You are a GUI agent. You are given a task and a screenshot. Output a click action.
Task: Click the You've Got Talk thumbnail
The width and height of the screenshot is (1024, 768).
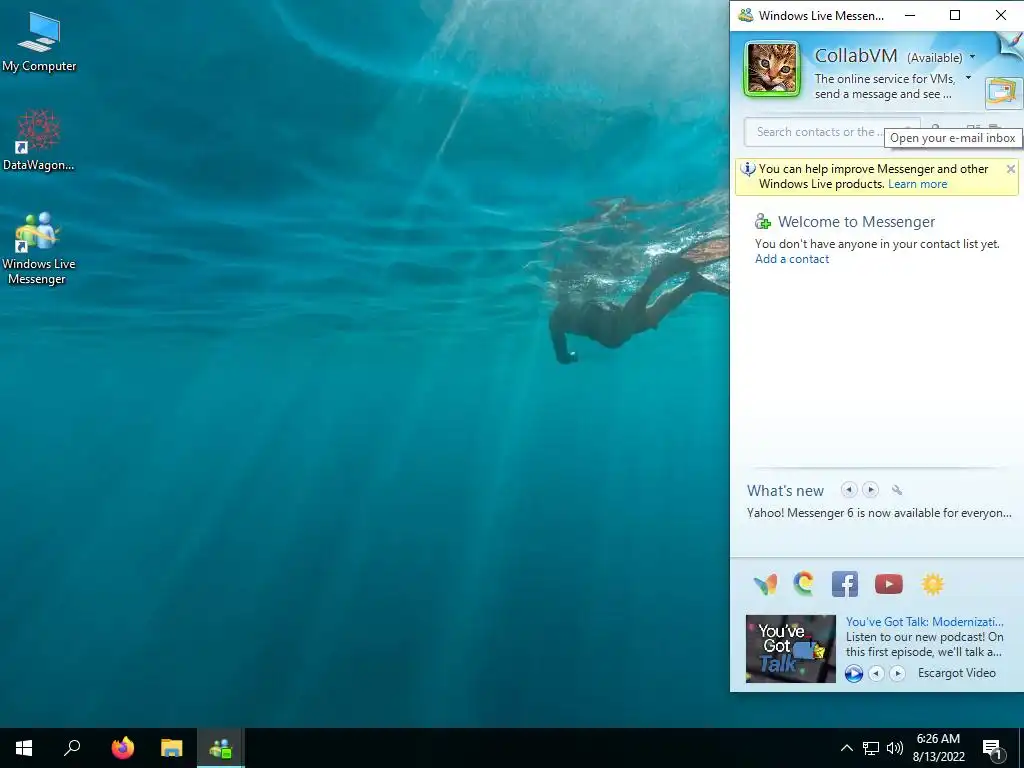coord(790,648)
